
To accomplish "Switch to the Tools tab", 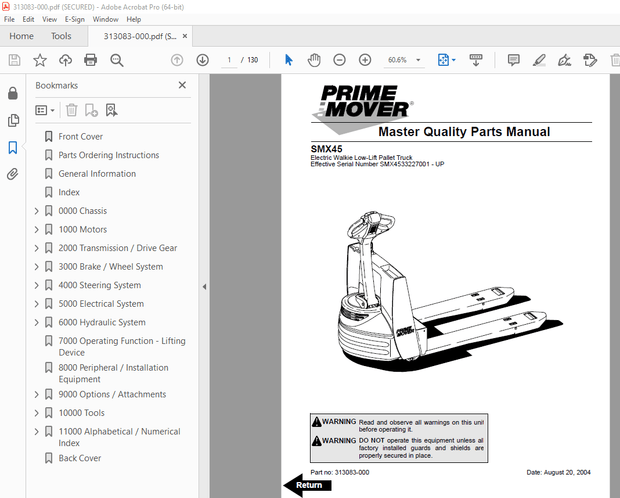I will (61, 36).
